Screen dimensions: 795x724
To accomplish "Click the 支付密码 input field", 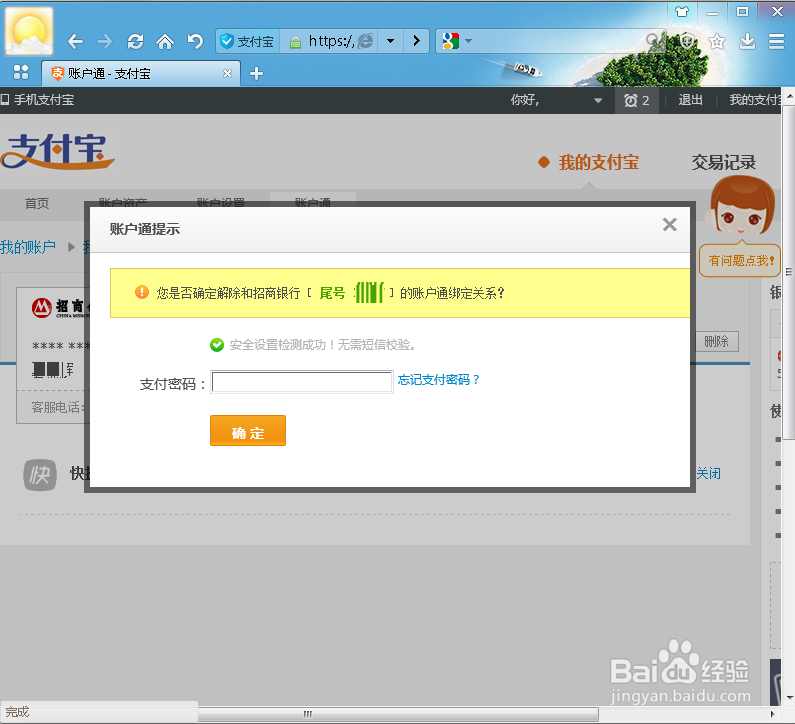I will pos(302,382).
